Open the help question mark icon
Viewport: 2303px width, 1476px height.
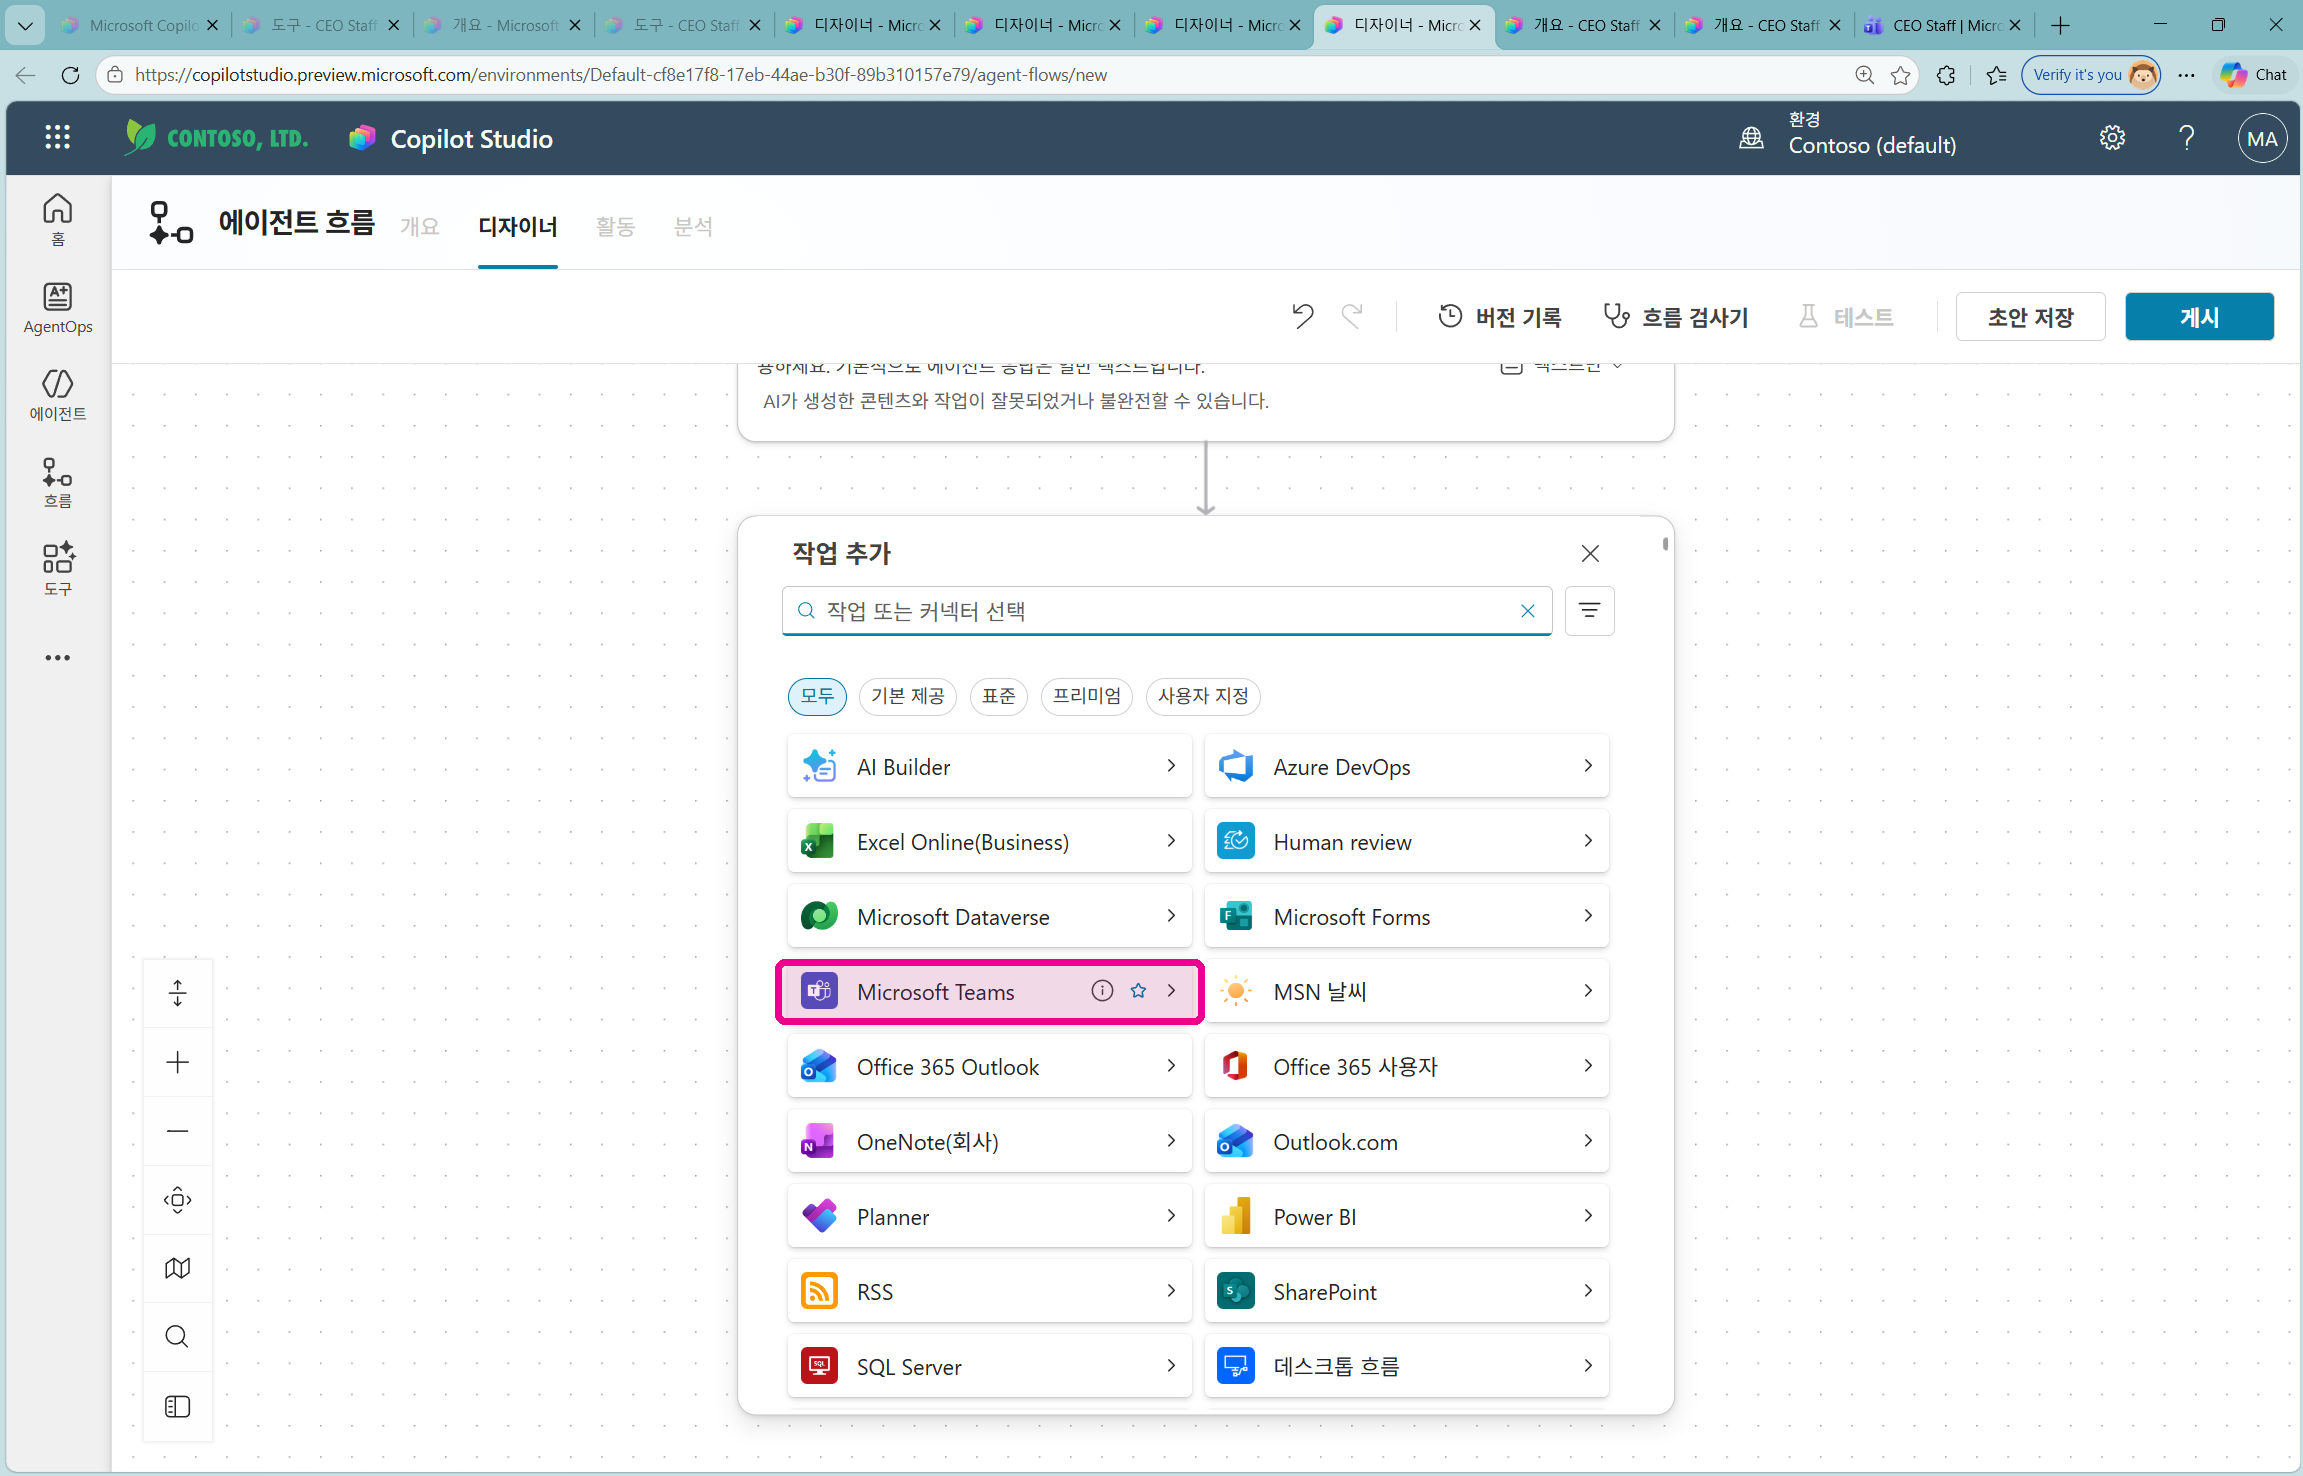point(2187,138)
